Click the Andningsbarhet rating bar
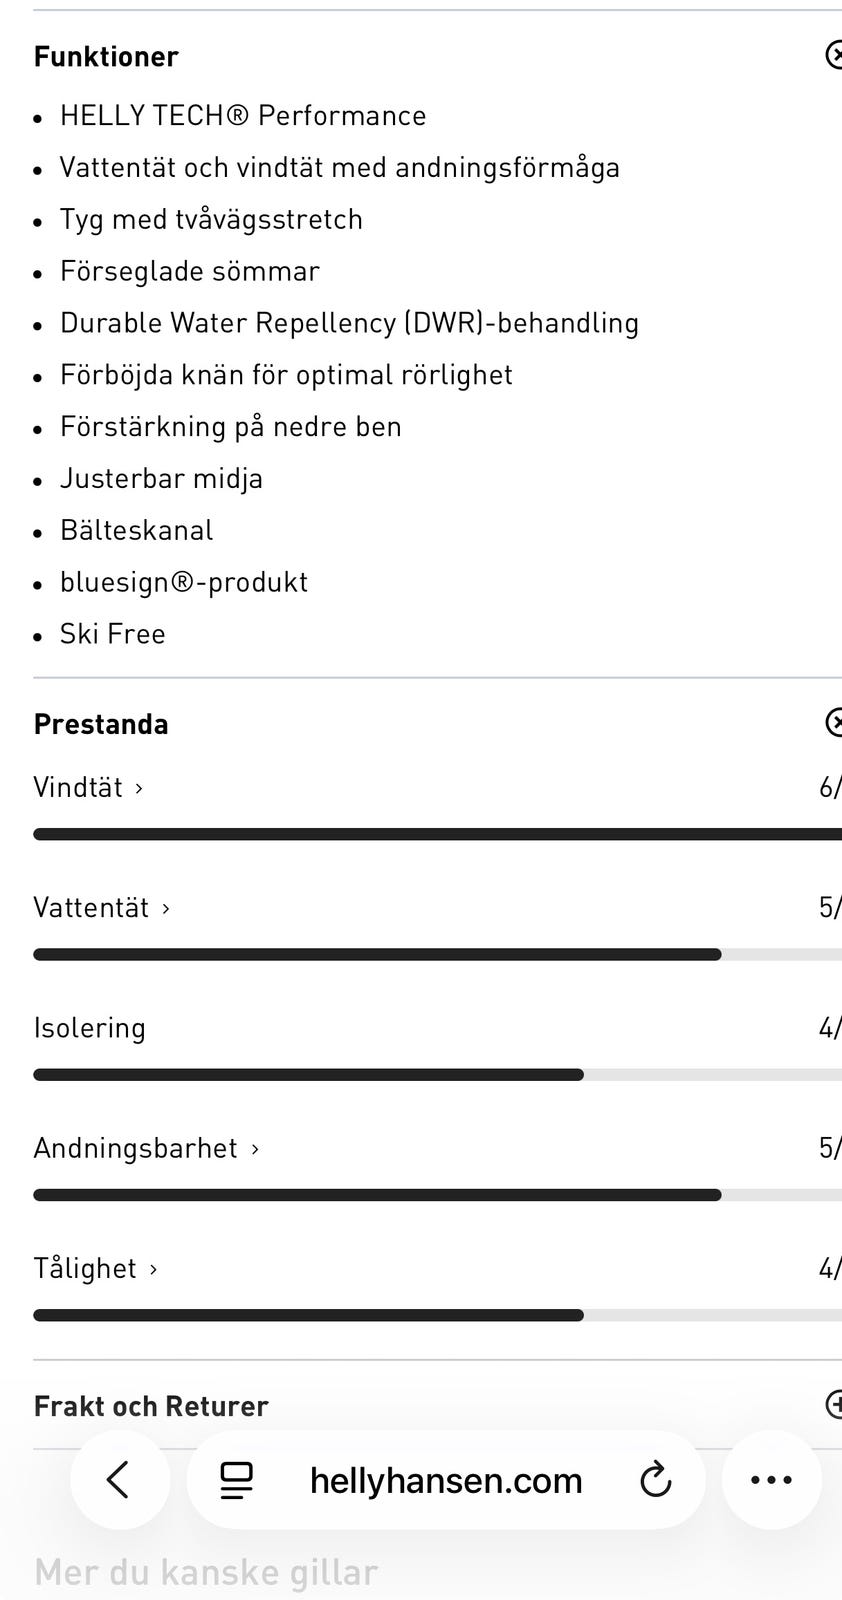 (x=437, y=1195)
